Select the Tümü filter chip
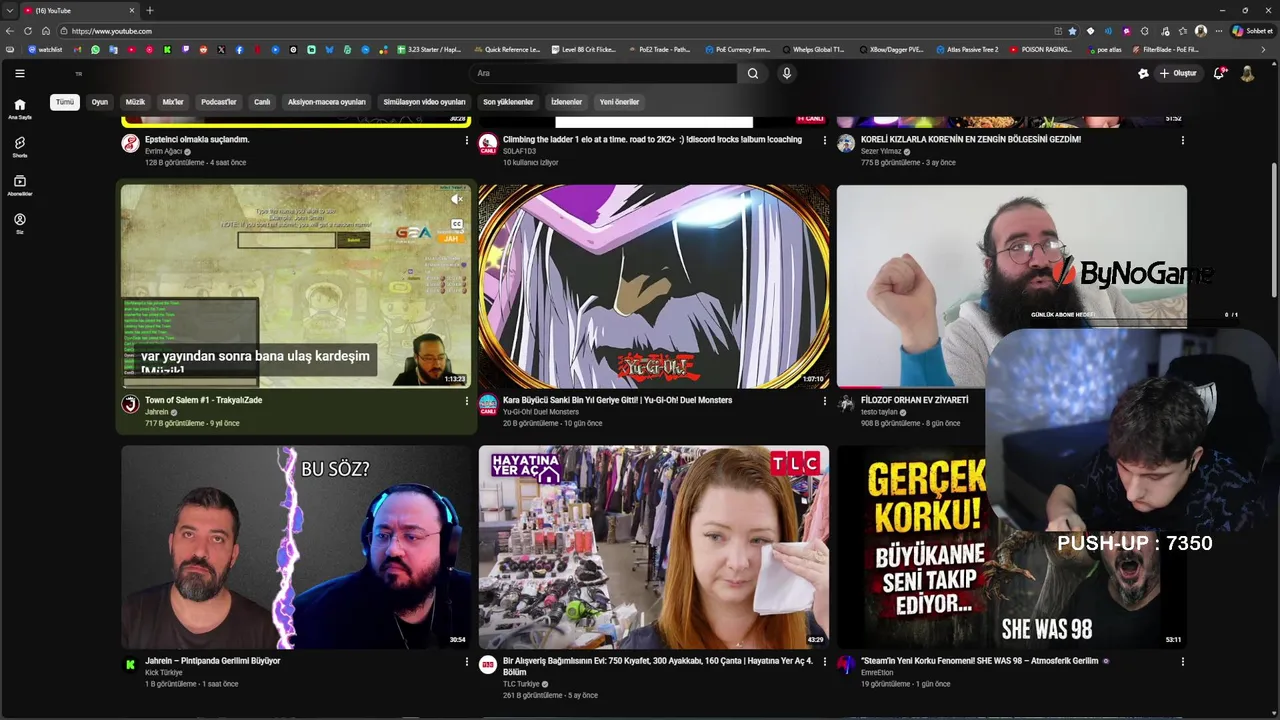 coord(65,102)
